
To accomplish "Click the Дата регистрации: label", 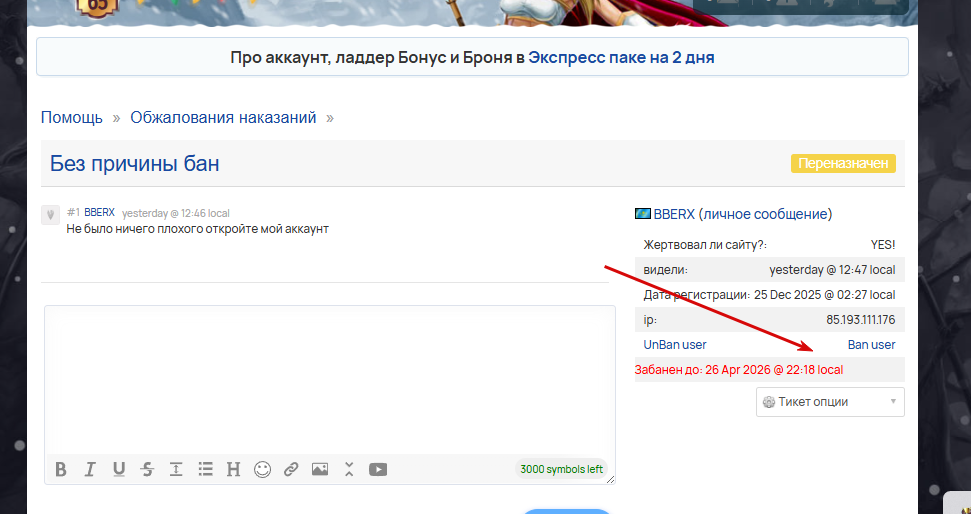I will 697,295.
